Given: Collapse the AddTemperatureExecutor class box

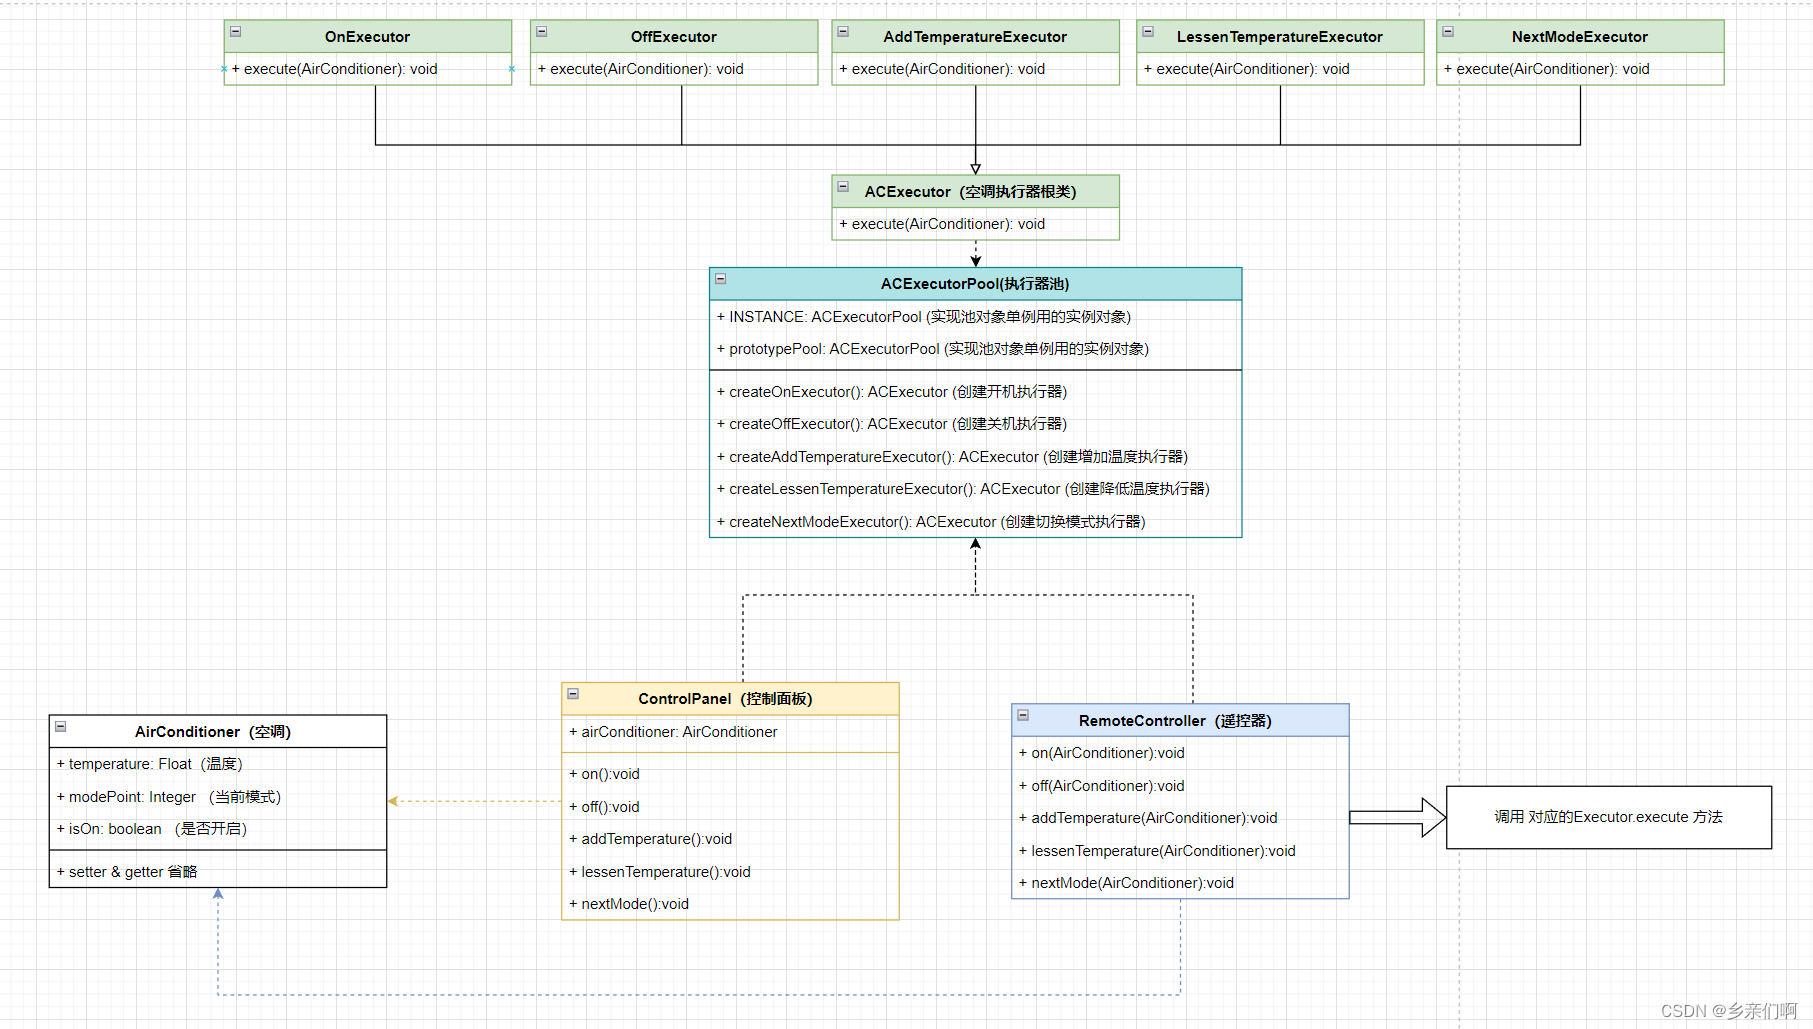Looking at the screenshot, I should (843, 32).
